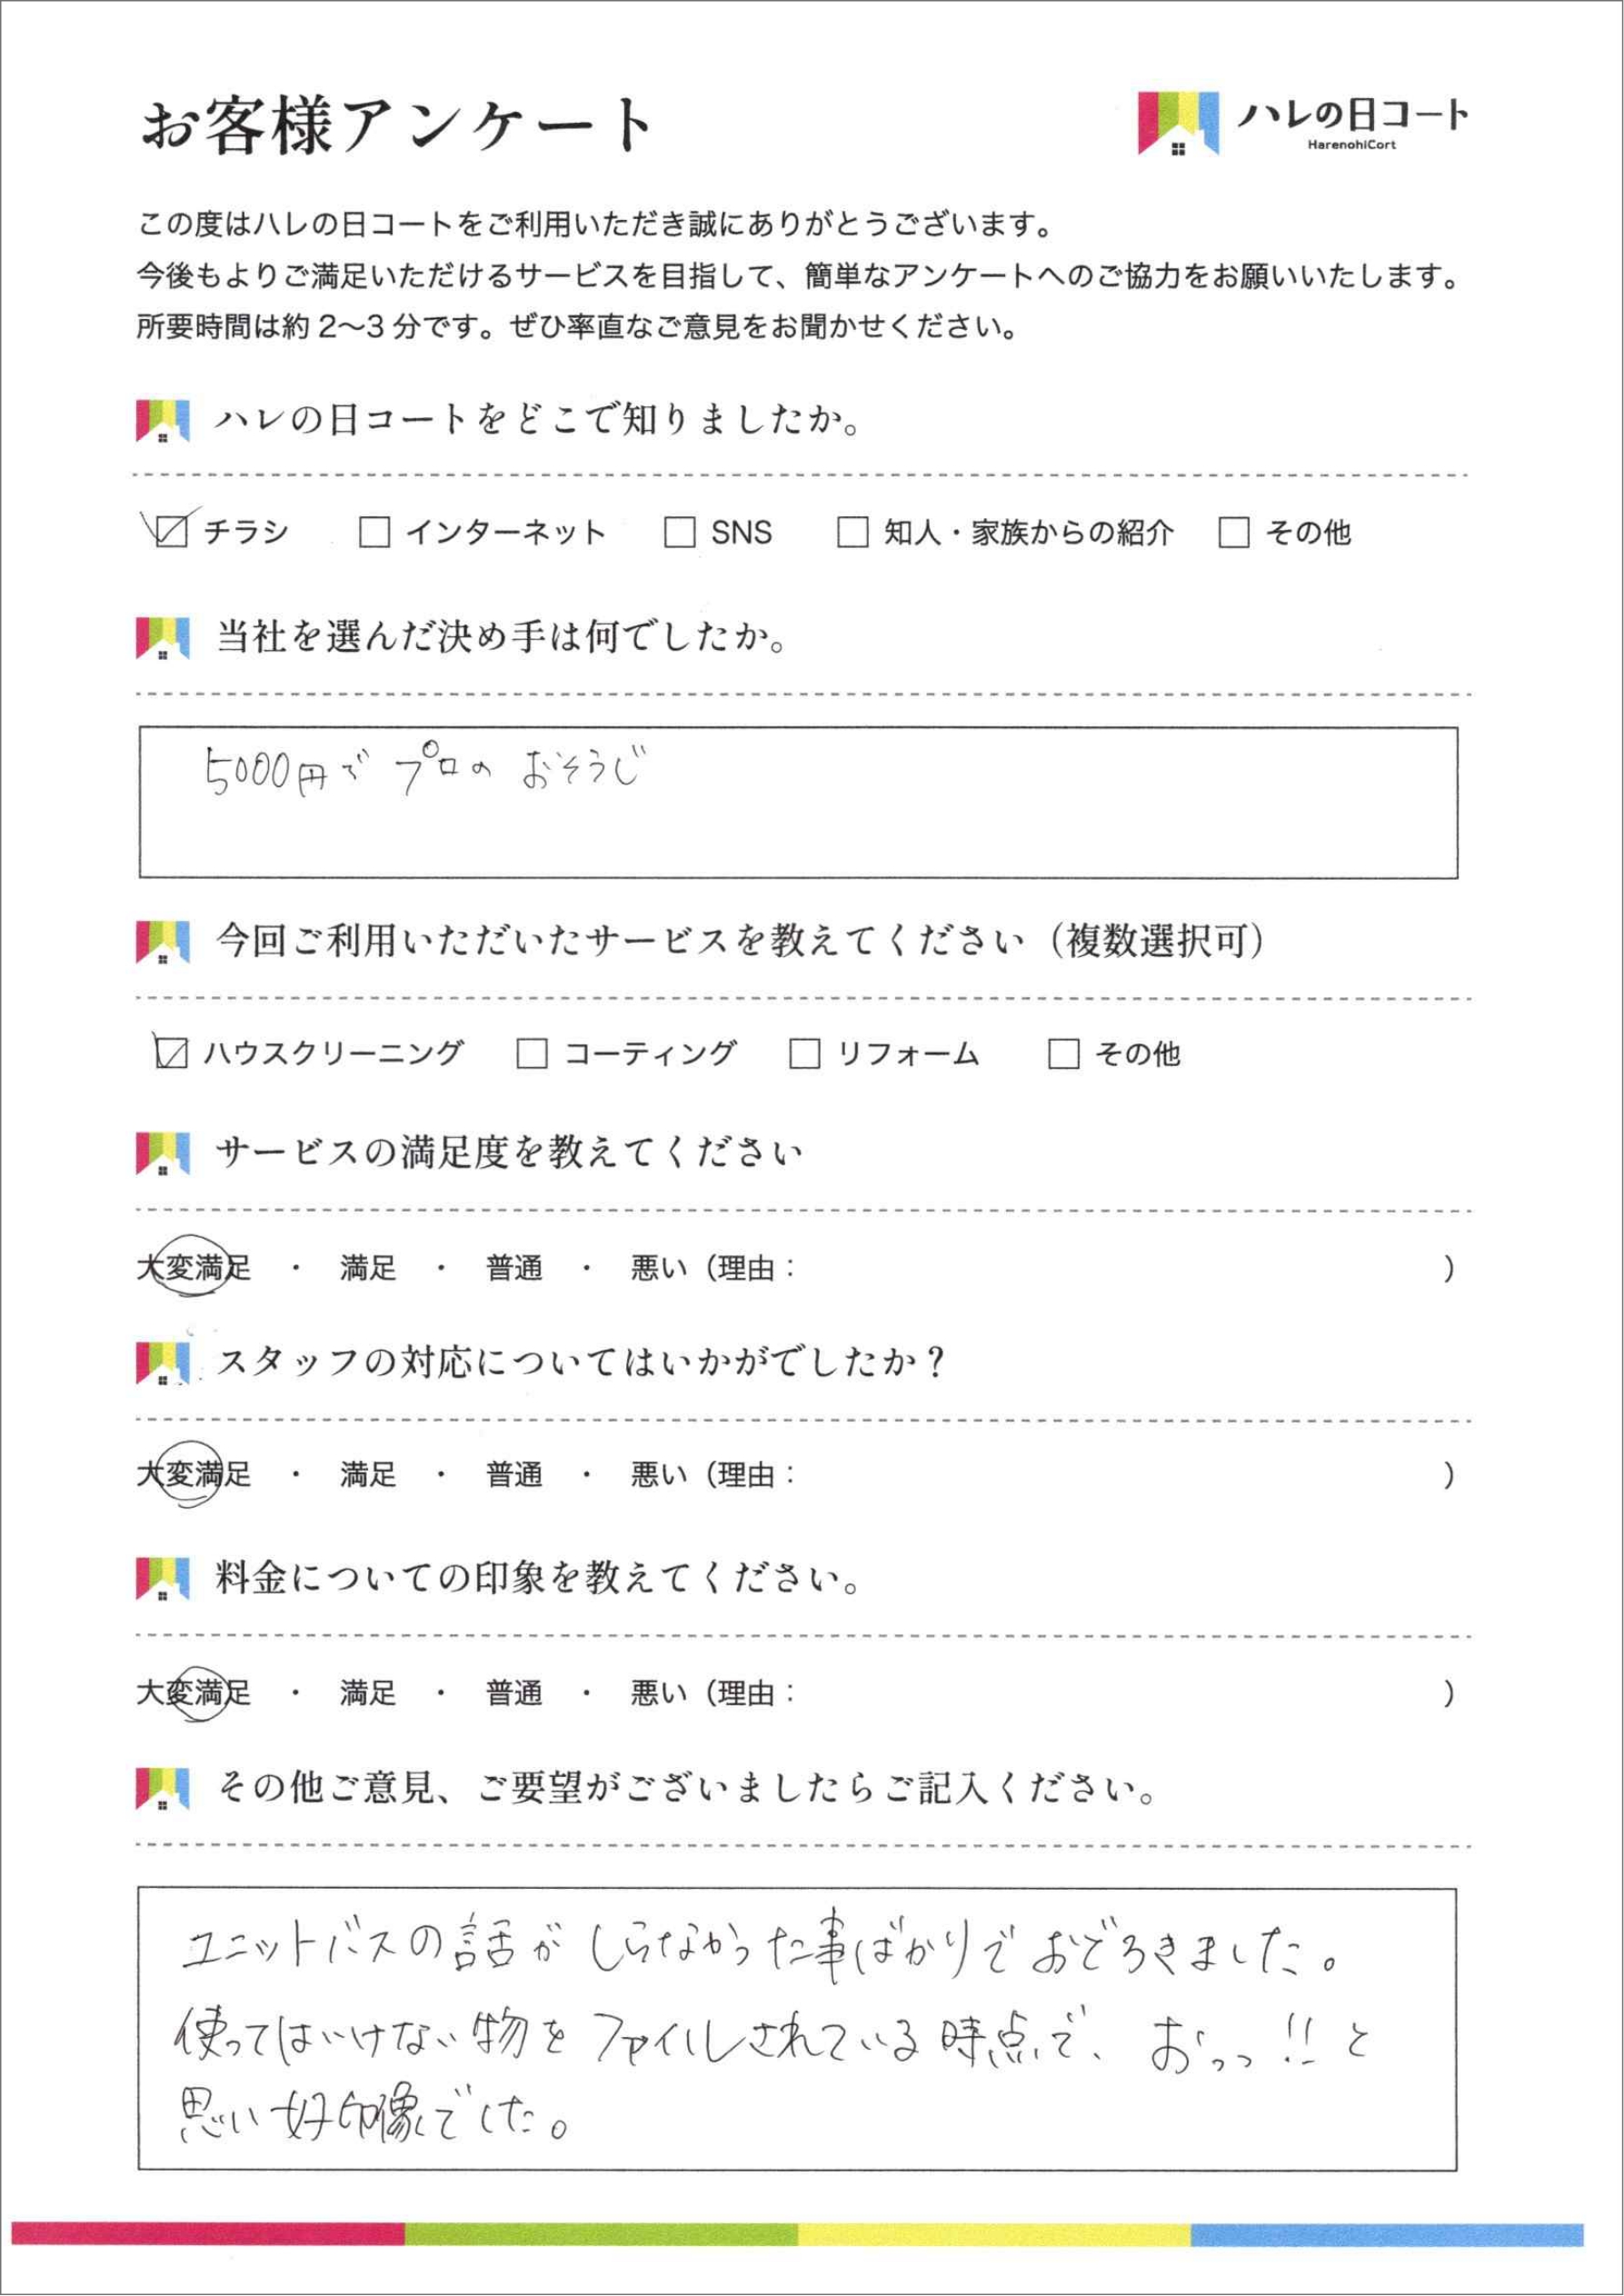The image size is (1624, 2296).
Task: Click the その他ご意見 handwritten comment box
Action: click(797, 2030)
